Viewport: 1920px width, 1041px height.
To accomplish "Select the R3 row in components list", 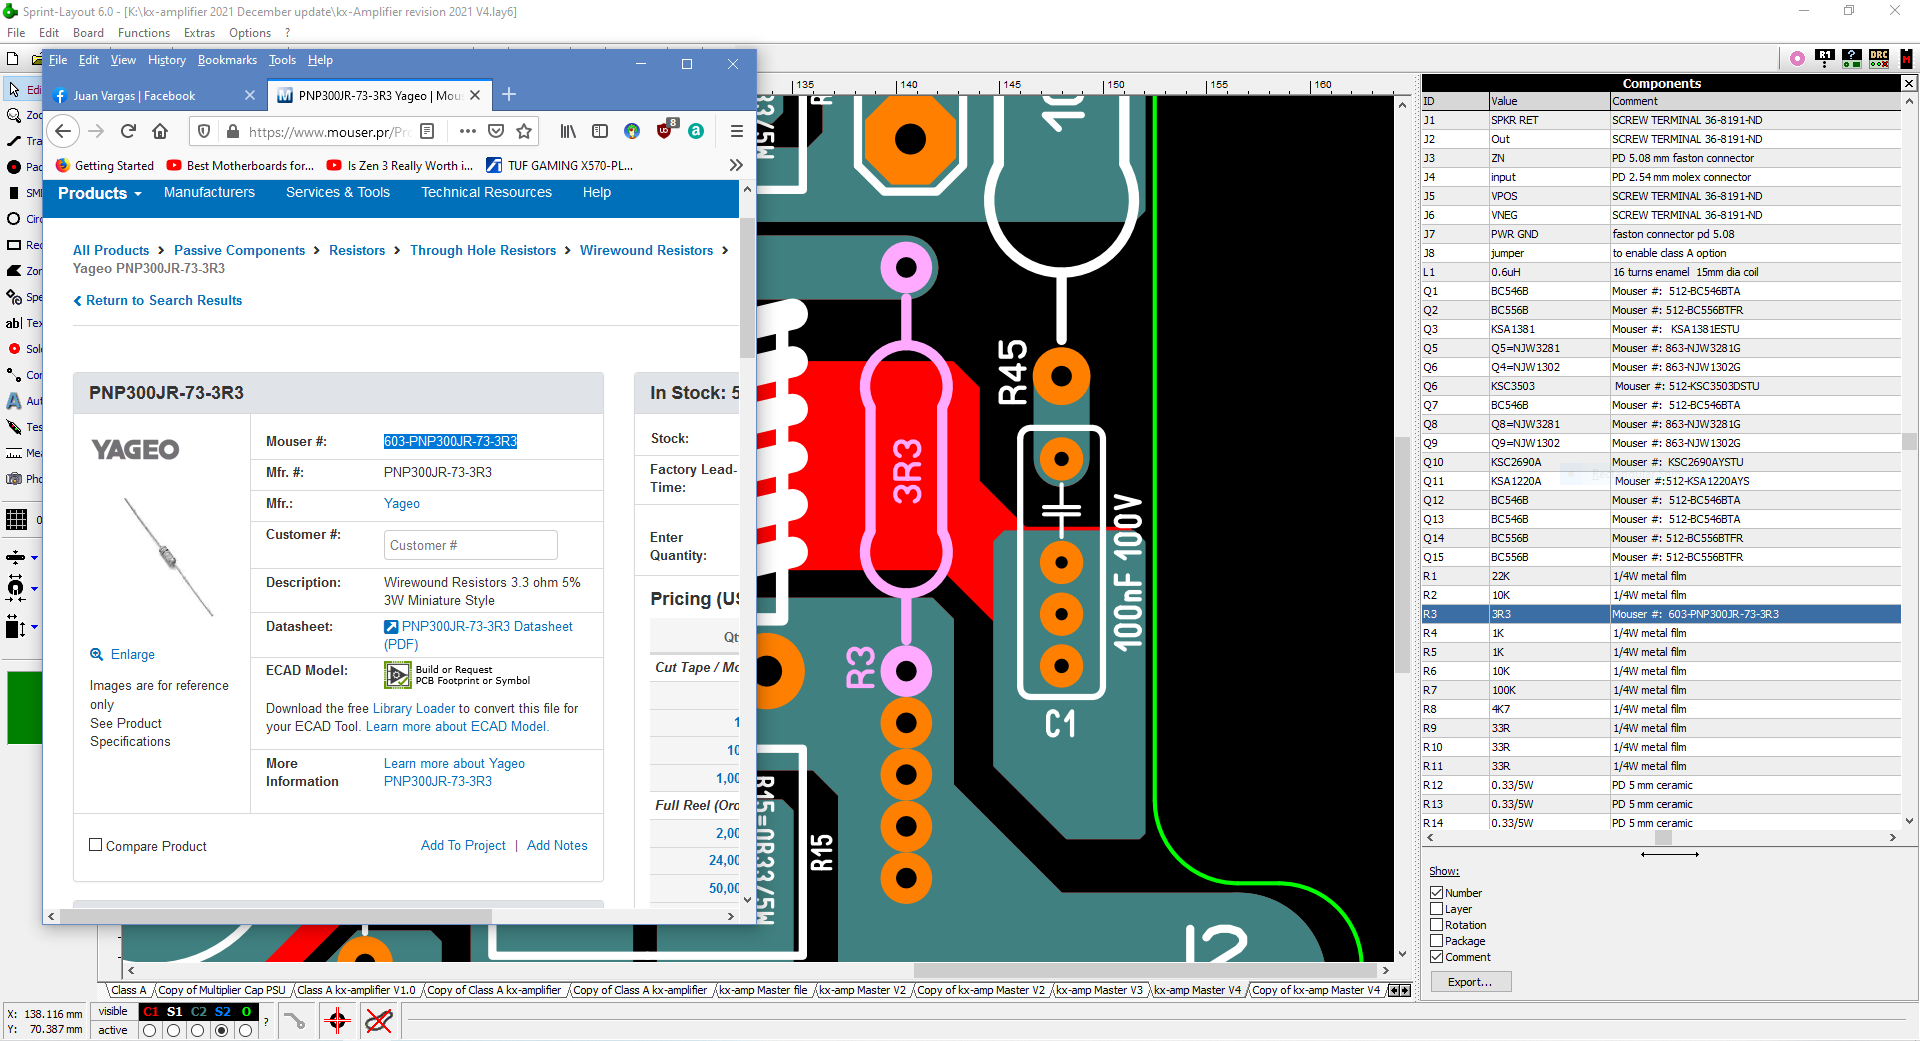I will point(1660,614).
